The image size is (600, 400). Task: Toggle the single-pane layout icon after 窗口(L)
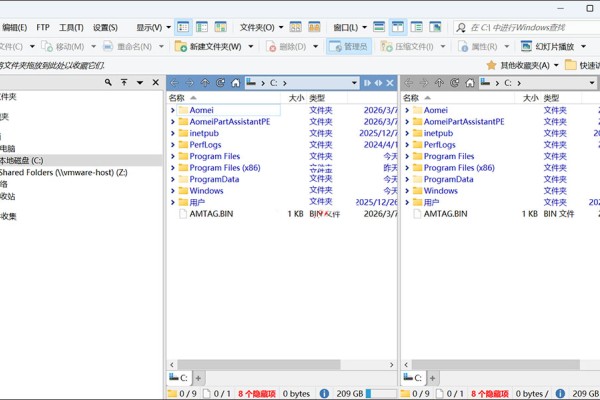point(379,27)
